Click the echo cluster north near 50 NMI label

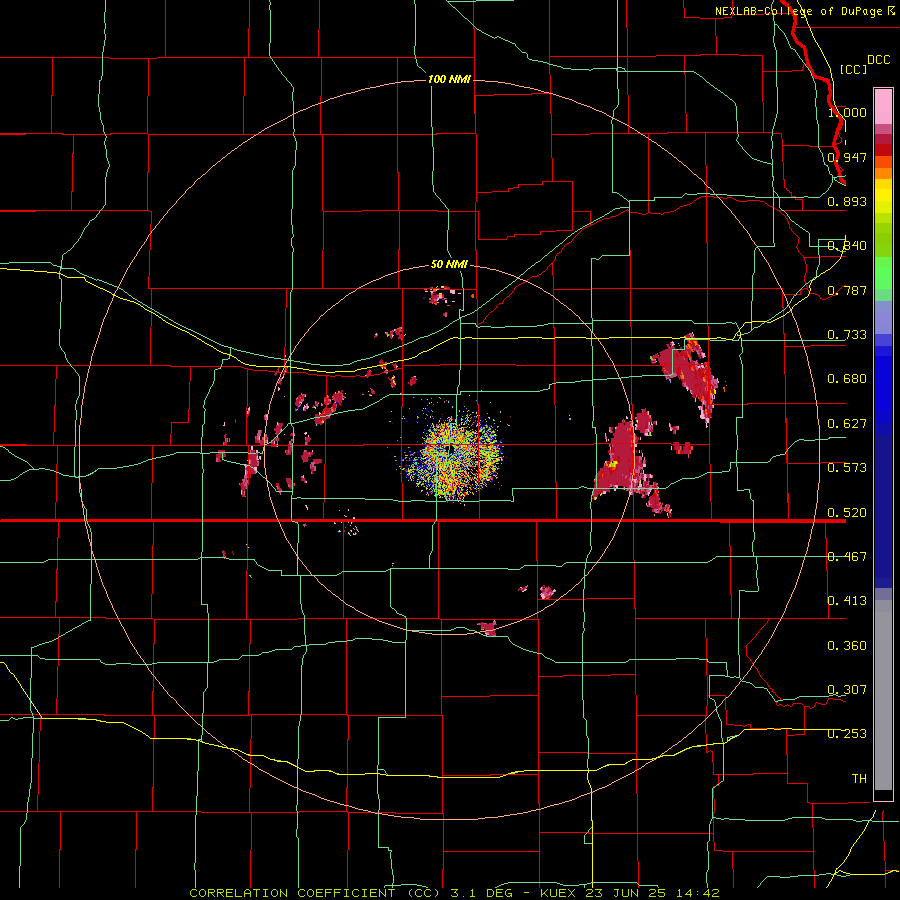click(x=440, y=295)
